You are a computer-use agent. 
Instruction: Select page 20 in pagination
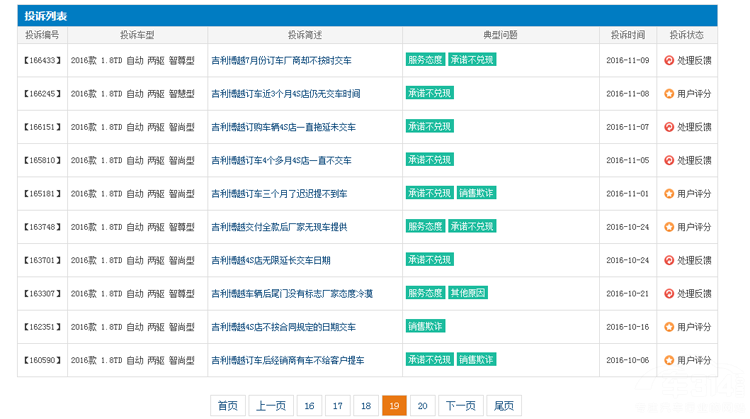tap(423, 405)
